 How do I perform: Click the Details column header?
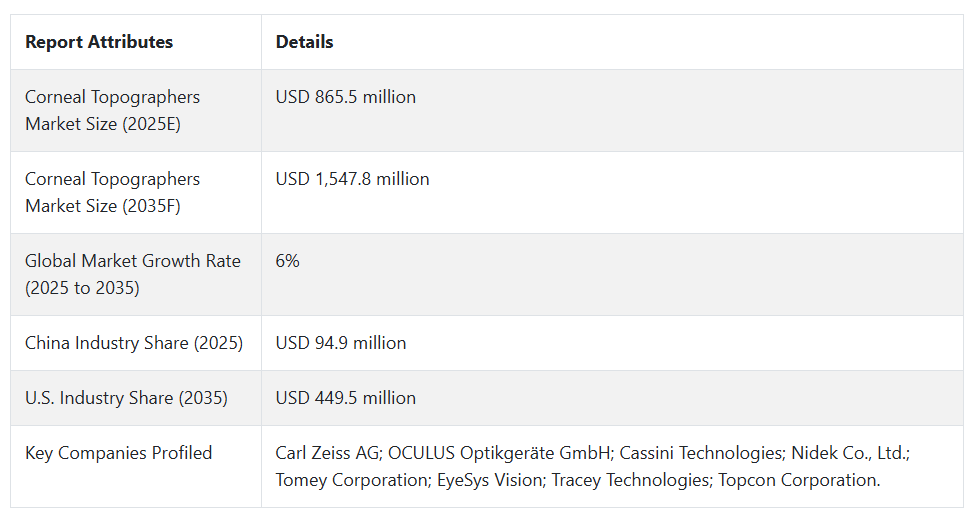304,42
